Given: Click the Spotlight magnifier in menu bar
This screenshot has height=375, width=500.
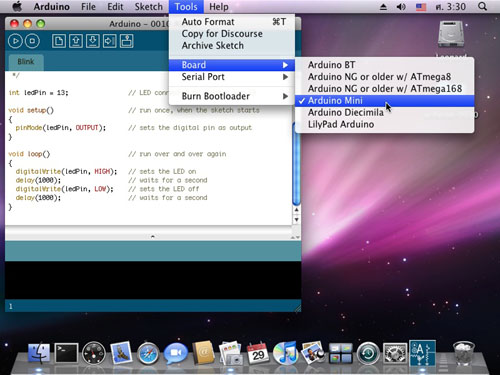Looking at the screenshot, I should click(x=482, y=6).
